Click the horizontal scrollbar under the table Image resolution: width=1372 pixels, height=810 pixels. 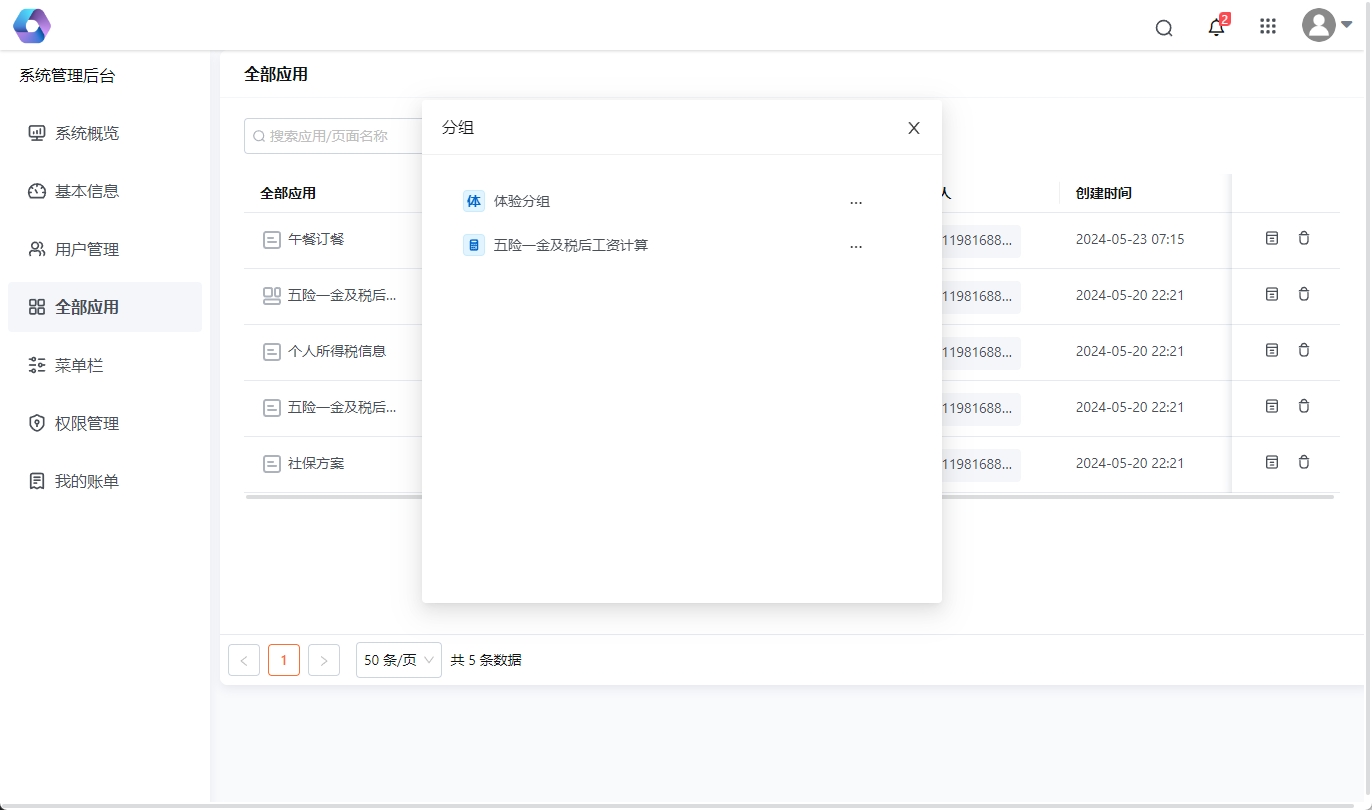[x=789, y=496]
